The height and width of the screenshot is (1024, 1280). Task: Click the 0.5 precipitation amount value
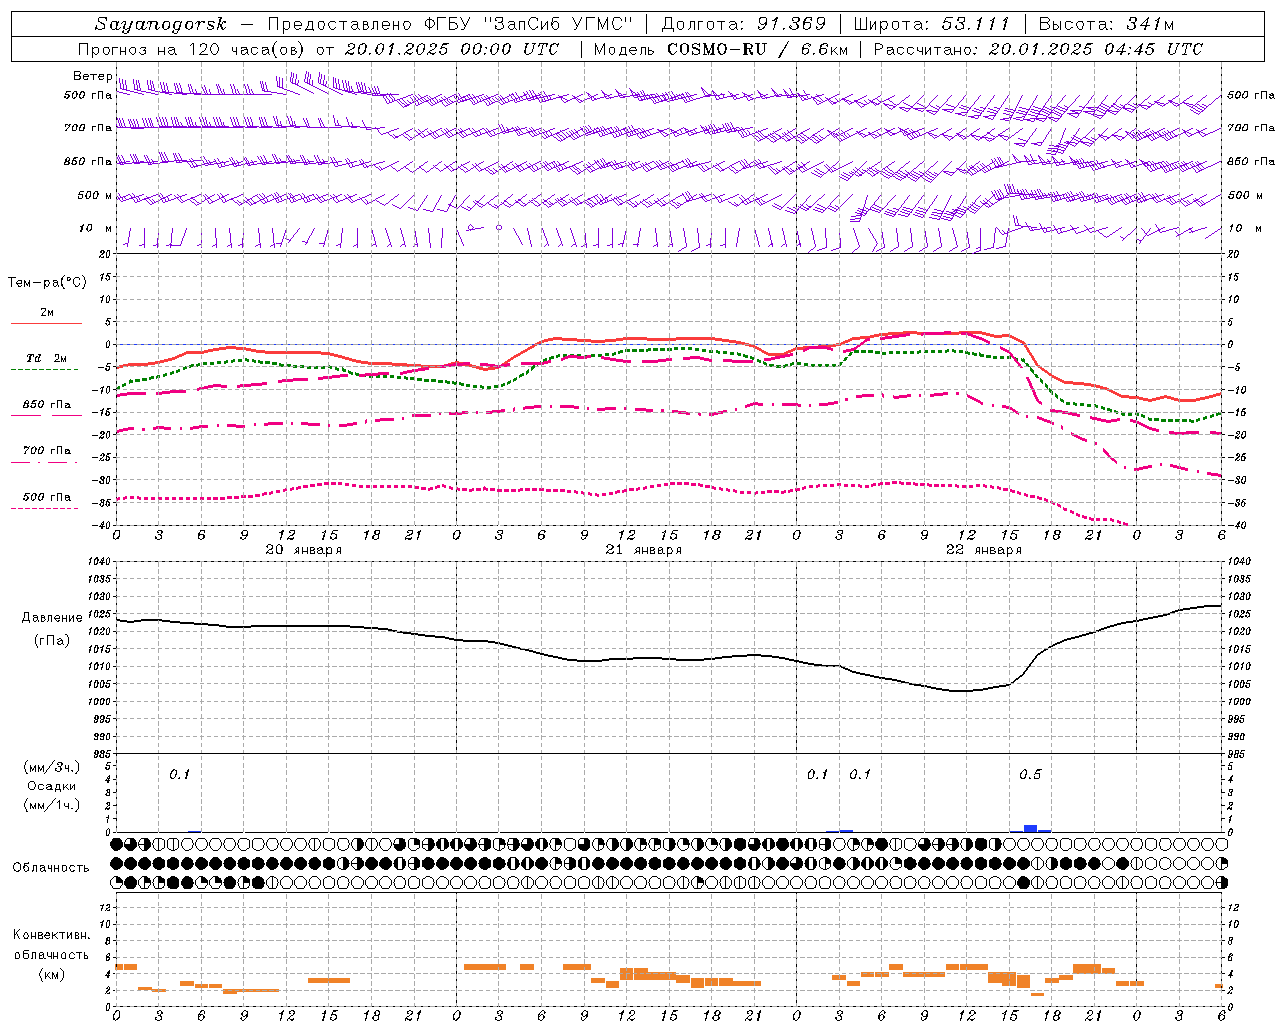pyautogui.click(x=1030, y=774)
